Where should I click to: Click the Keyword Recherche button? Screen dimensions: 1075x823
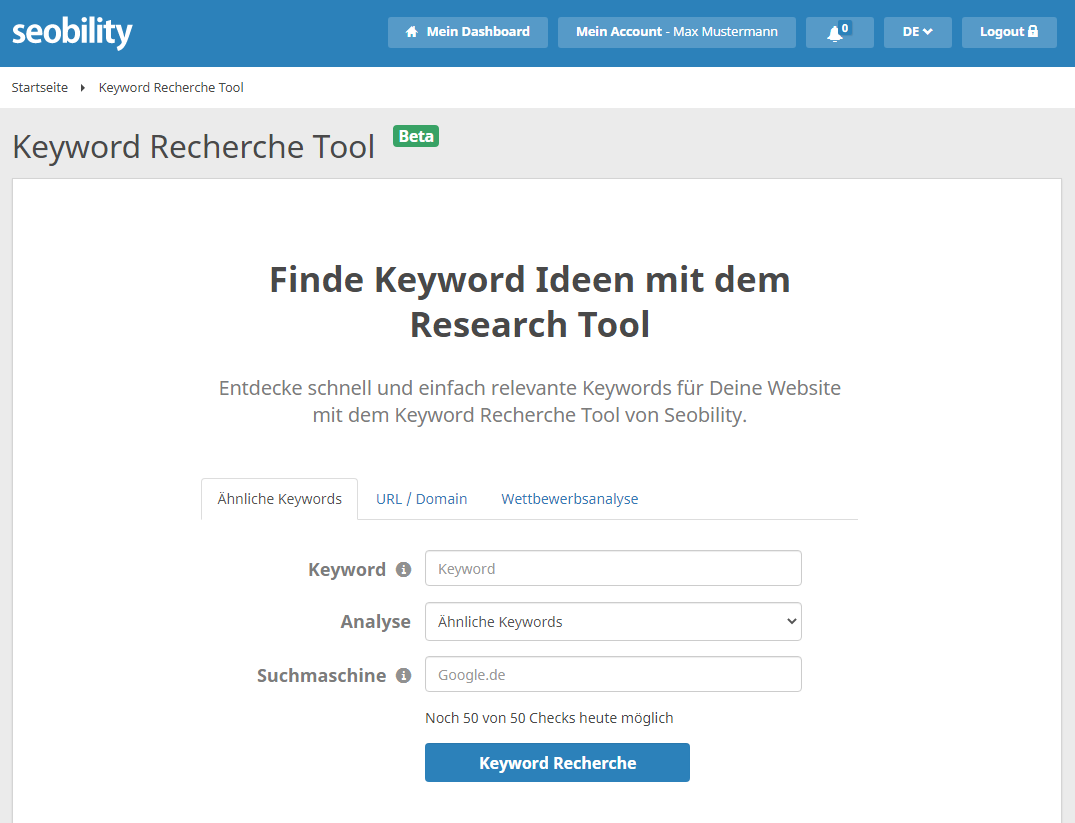point(557,762)
